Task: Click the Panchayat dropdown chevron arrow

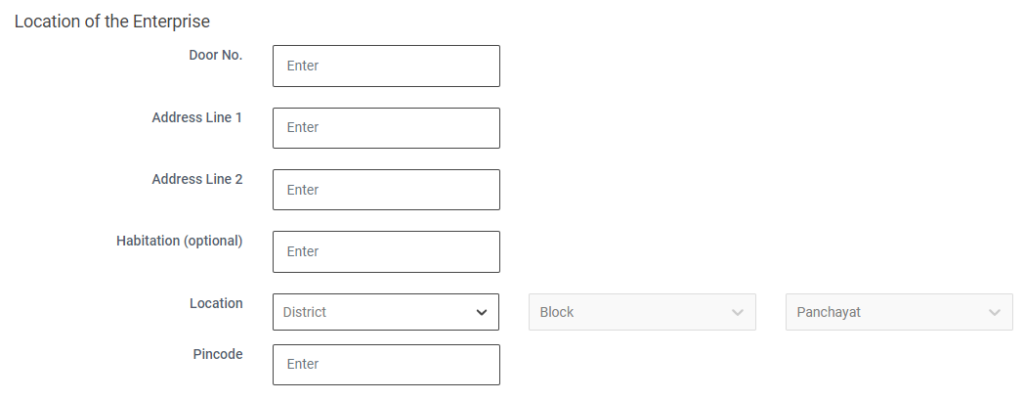Action: click(x=994, y=313)
